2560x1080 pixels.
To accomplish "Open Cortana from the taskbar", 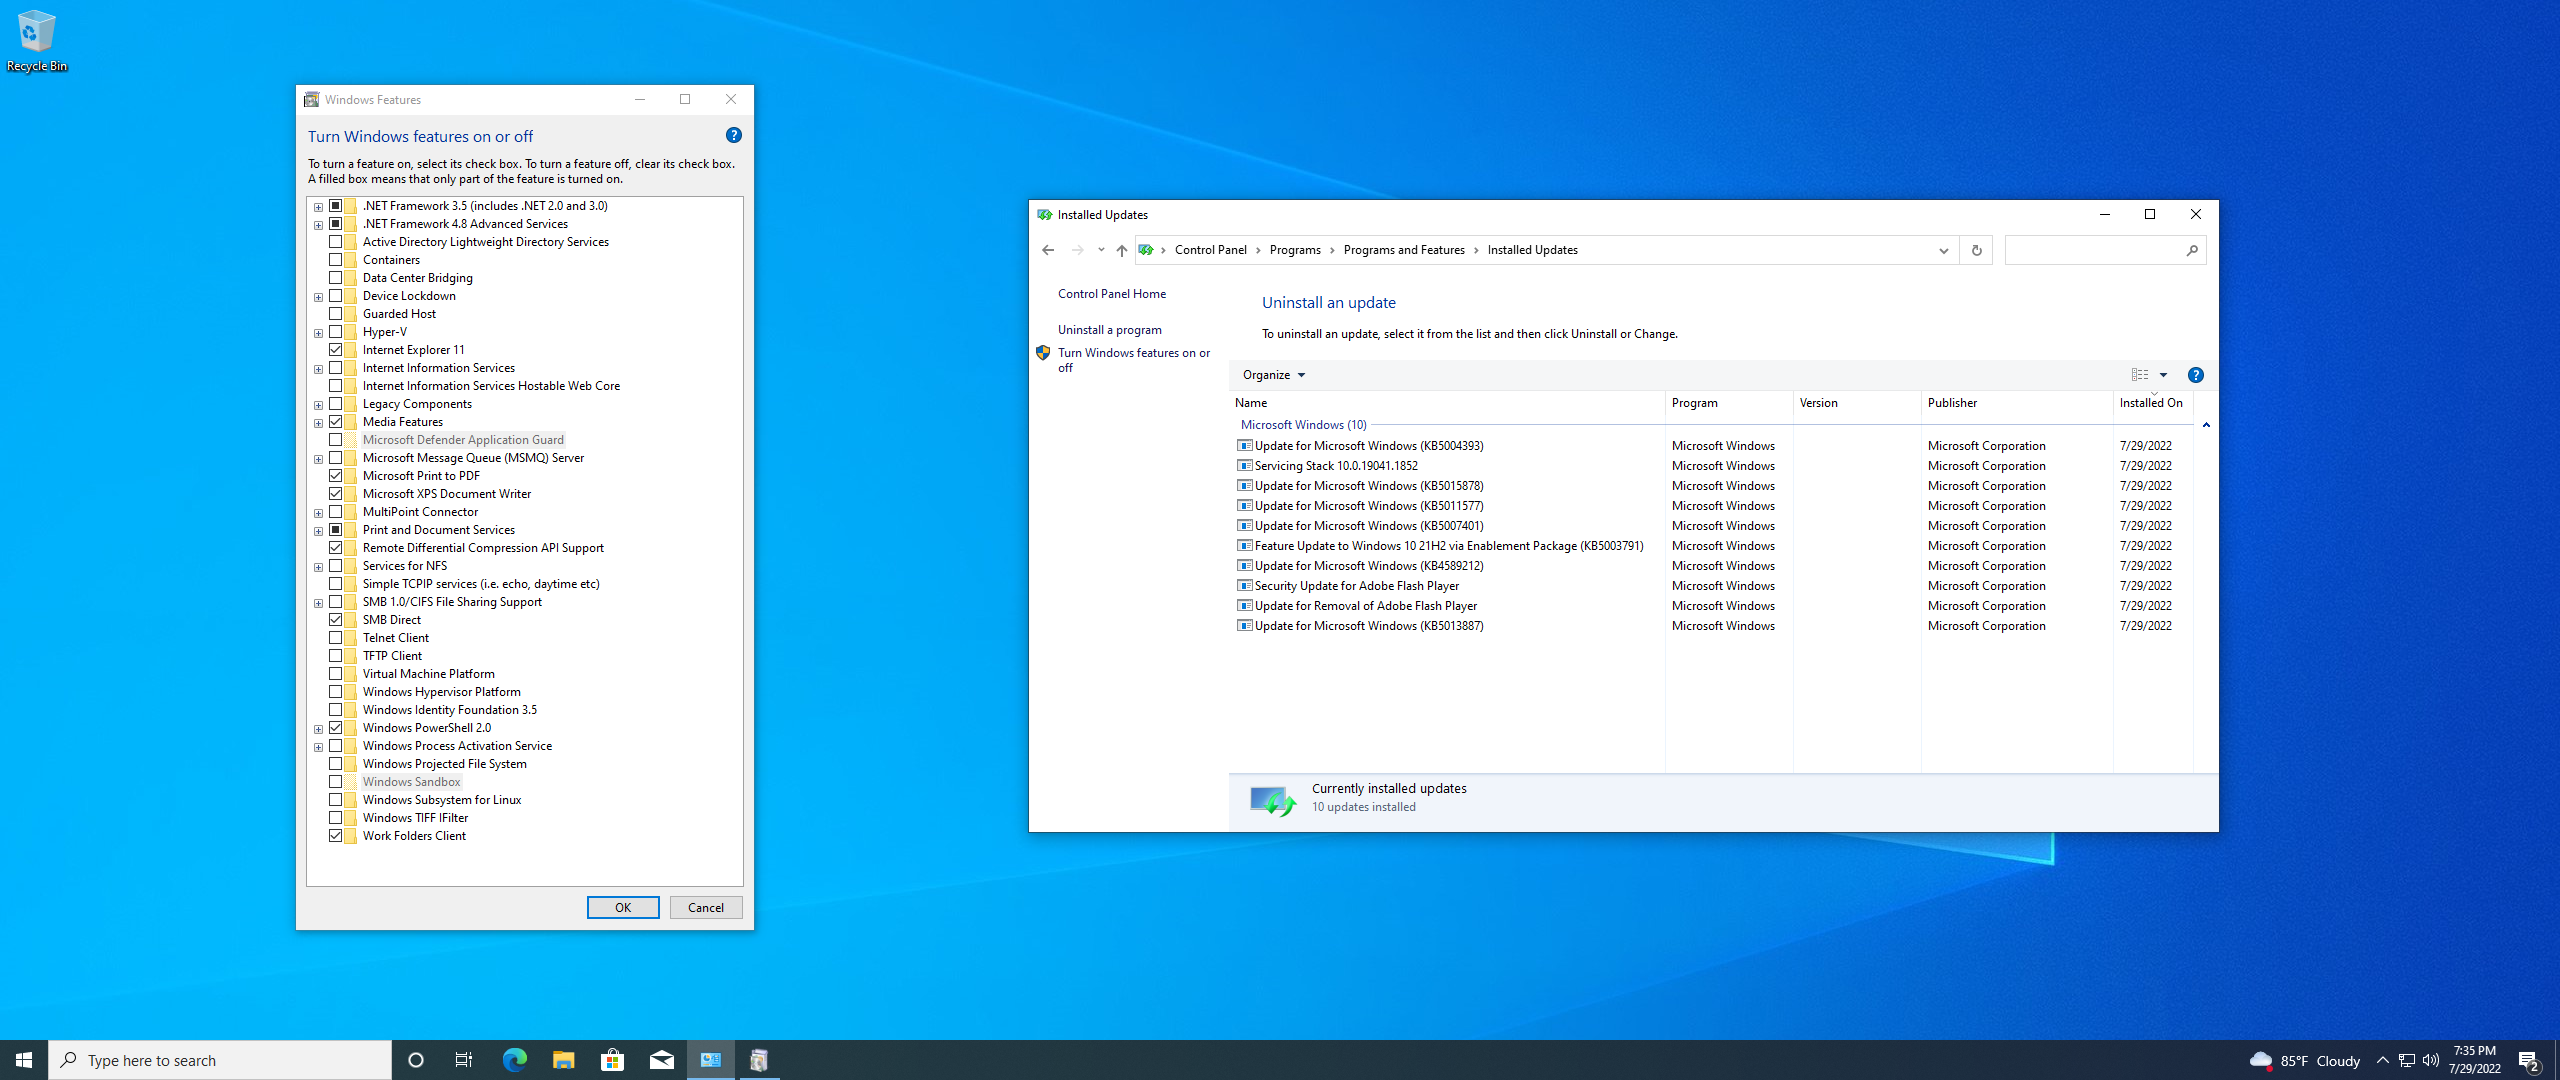I will [x=416, y=1060].
